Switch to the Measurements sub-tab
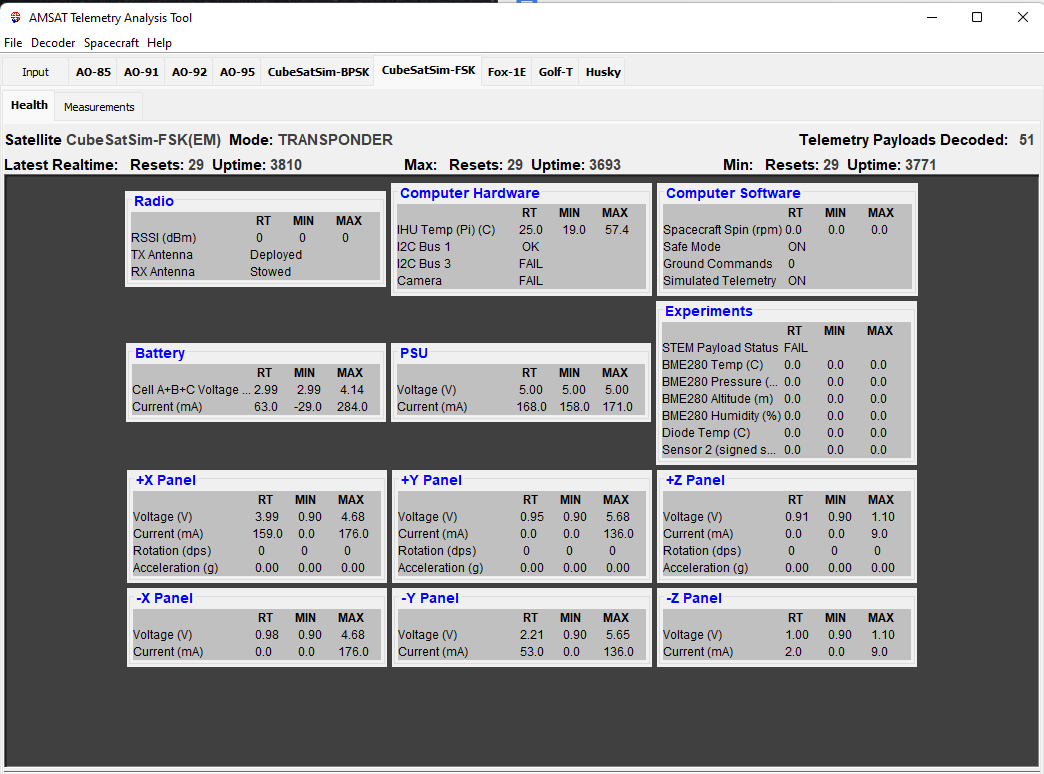This screenshot has height=774, width=1044. (x=99, y=107)
